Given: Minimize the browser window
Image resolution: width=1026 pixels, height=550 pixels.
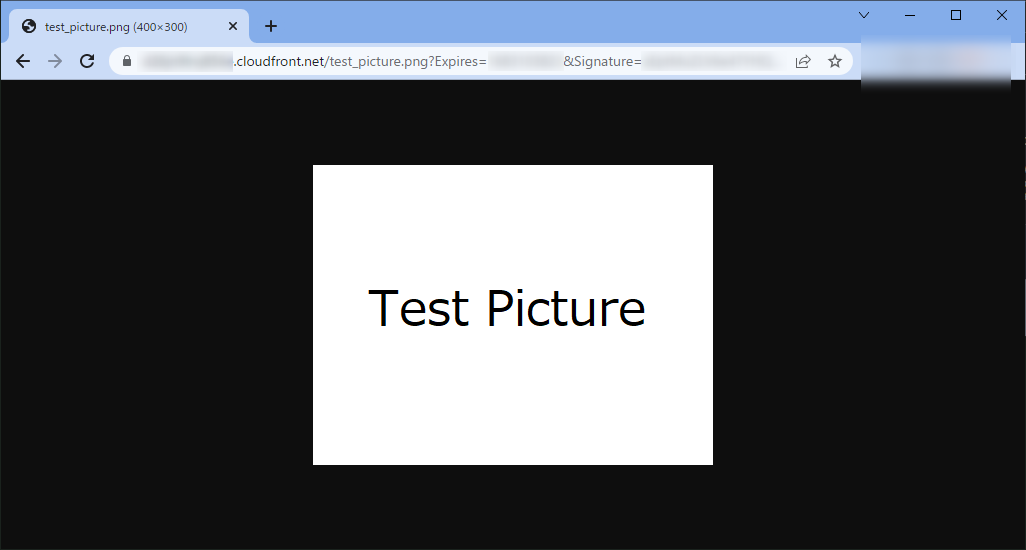Looking at the screenshot, I should [x=910, y=15].
